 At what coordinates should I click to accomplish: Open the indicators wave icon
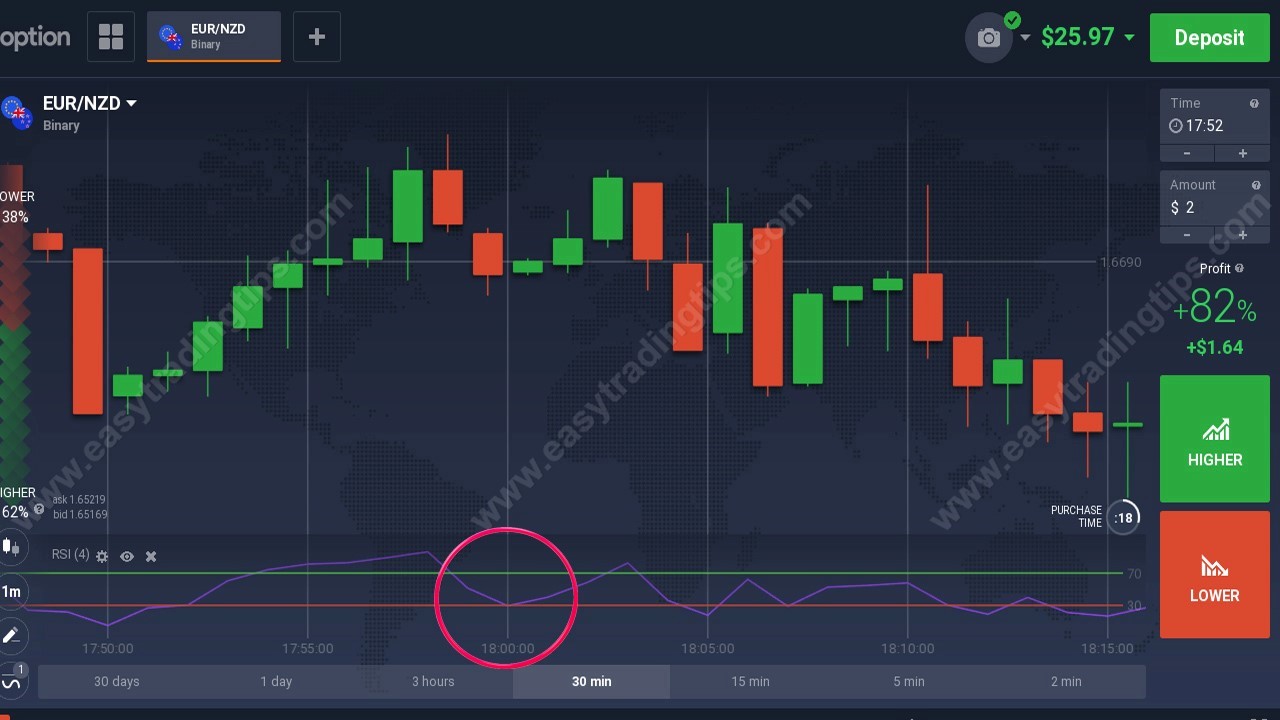click(x=11, y=682)
